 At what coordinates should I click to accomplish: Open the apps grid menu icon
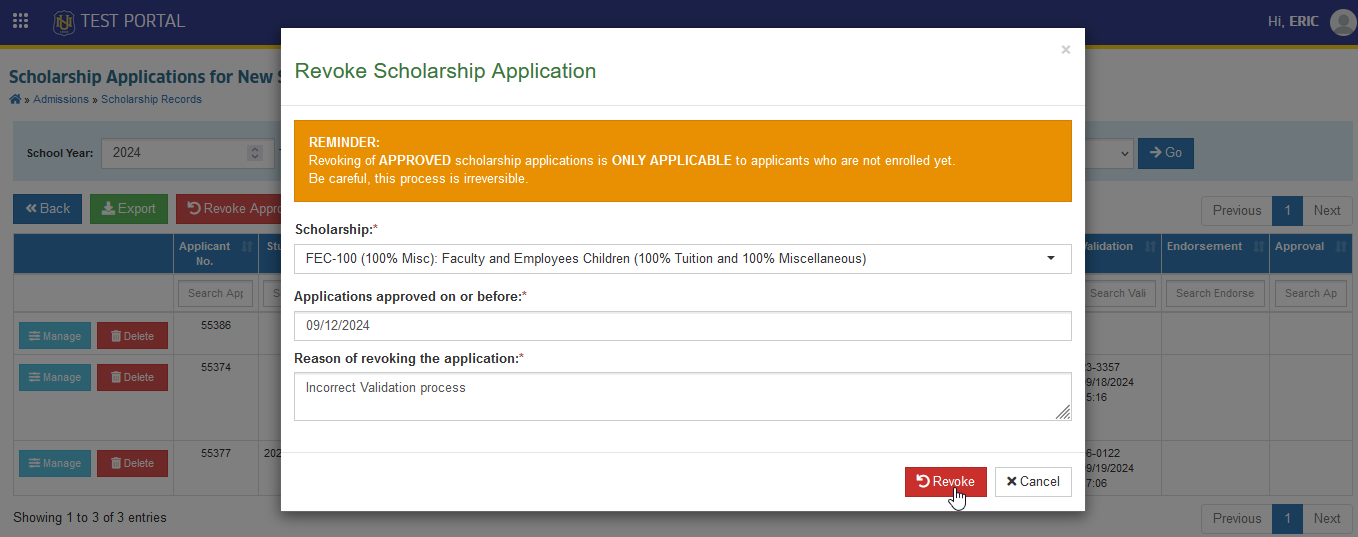point(20,21)
